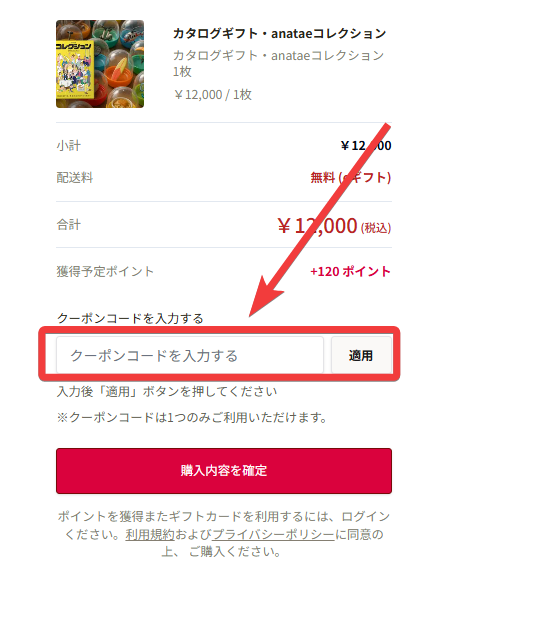
Task: Focus the coupon code input field
Action: pos(190,355)
